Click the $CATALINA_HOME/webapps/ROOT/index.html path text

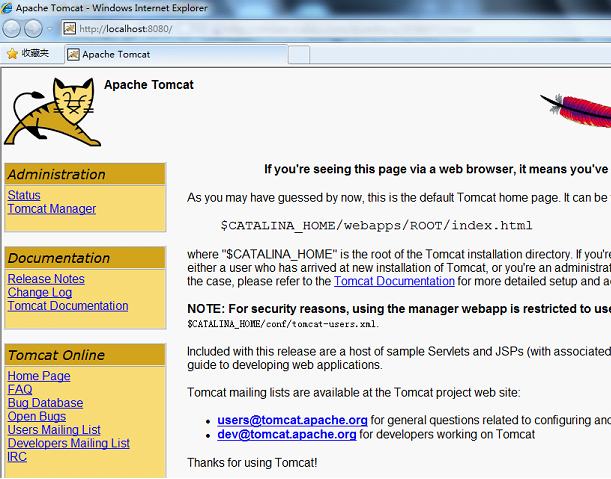pos(376,226)
